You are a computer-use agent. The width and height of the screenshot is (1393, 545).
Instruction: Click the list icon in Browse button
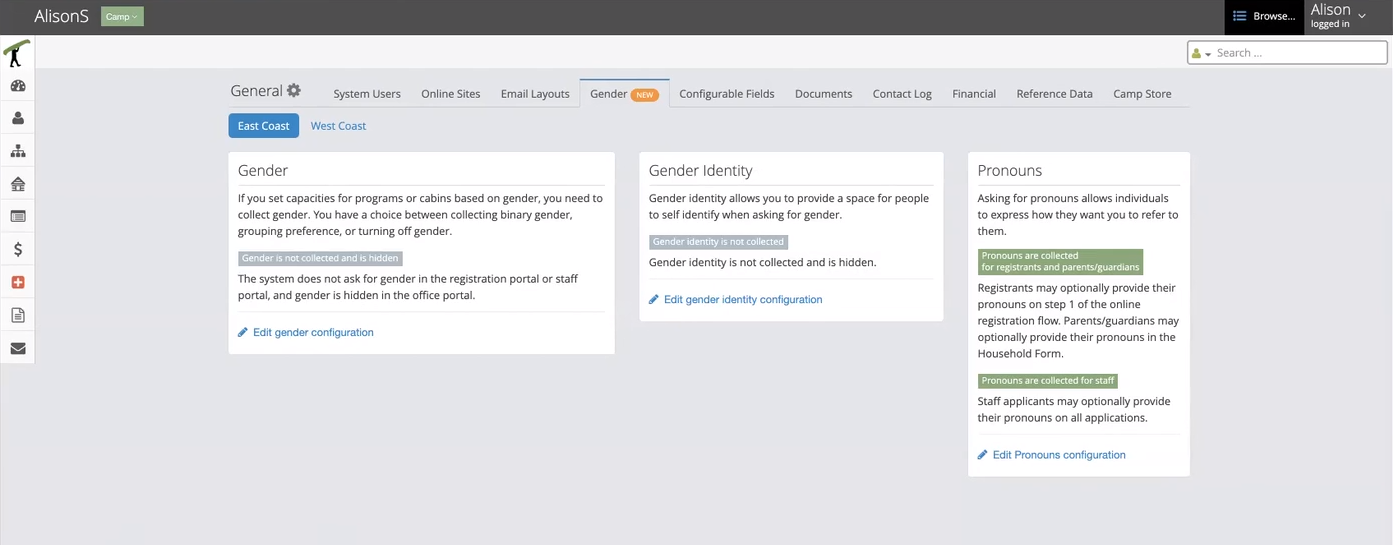(x=1239, y=16)
